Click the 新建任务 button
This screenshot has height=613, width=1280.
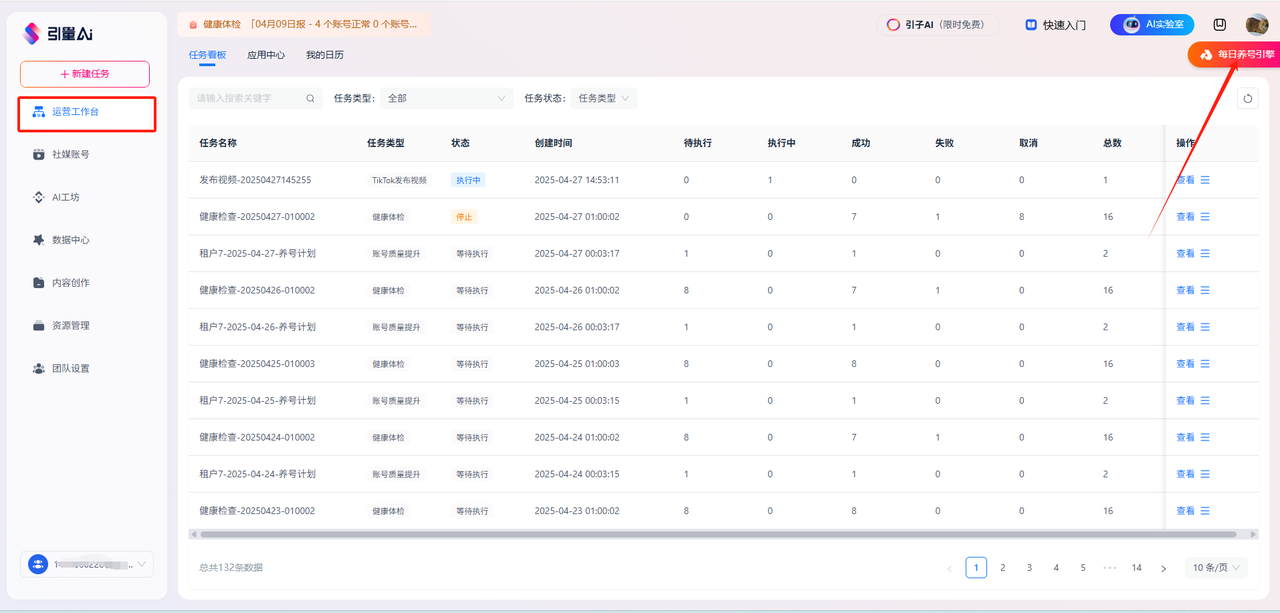click(x=85, y=74)
